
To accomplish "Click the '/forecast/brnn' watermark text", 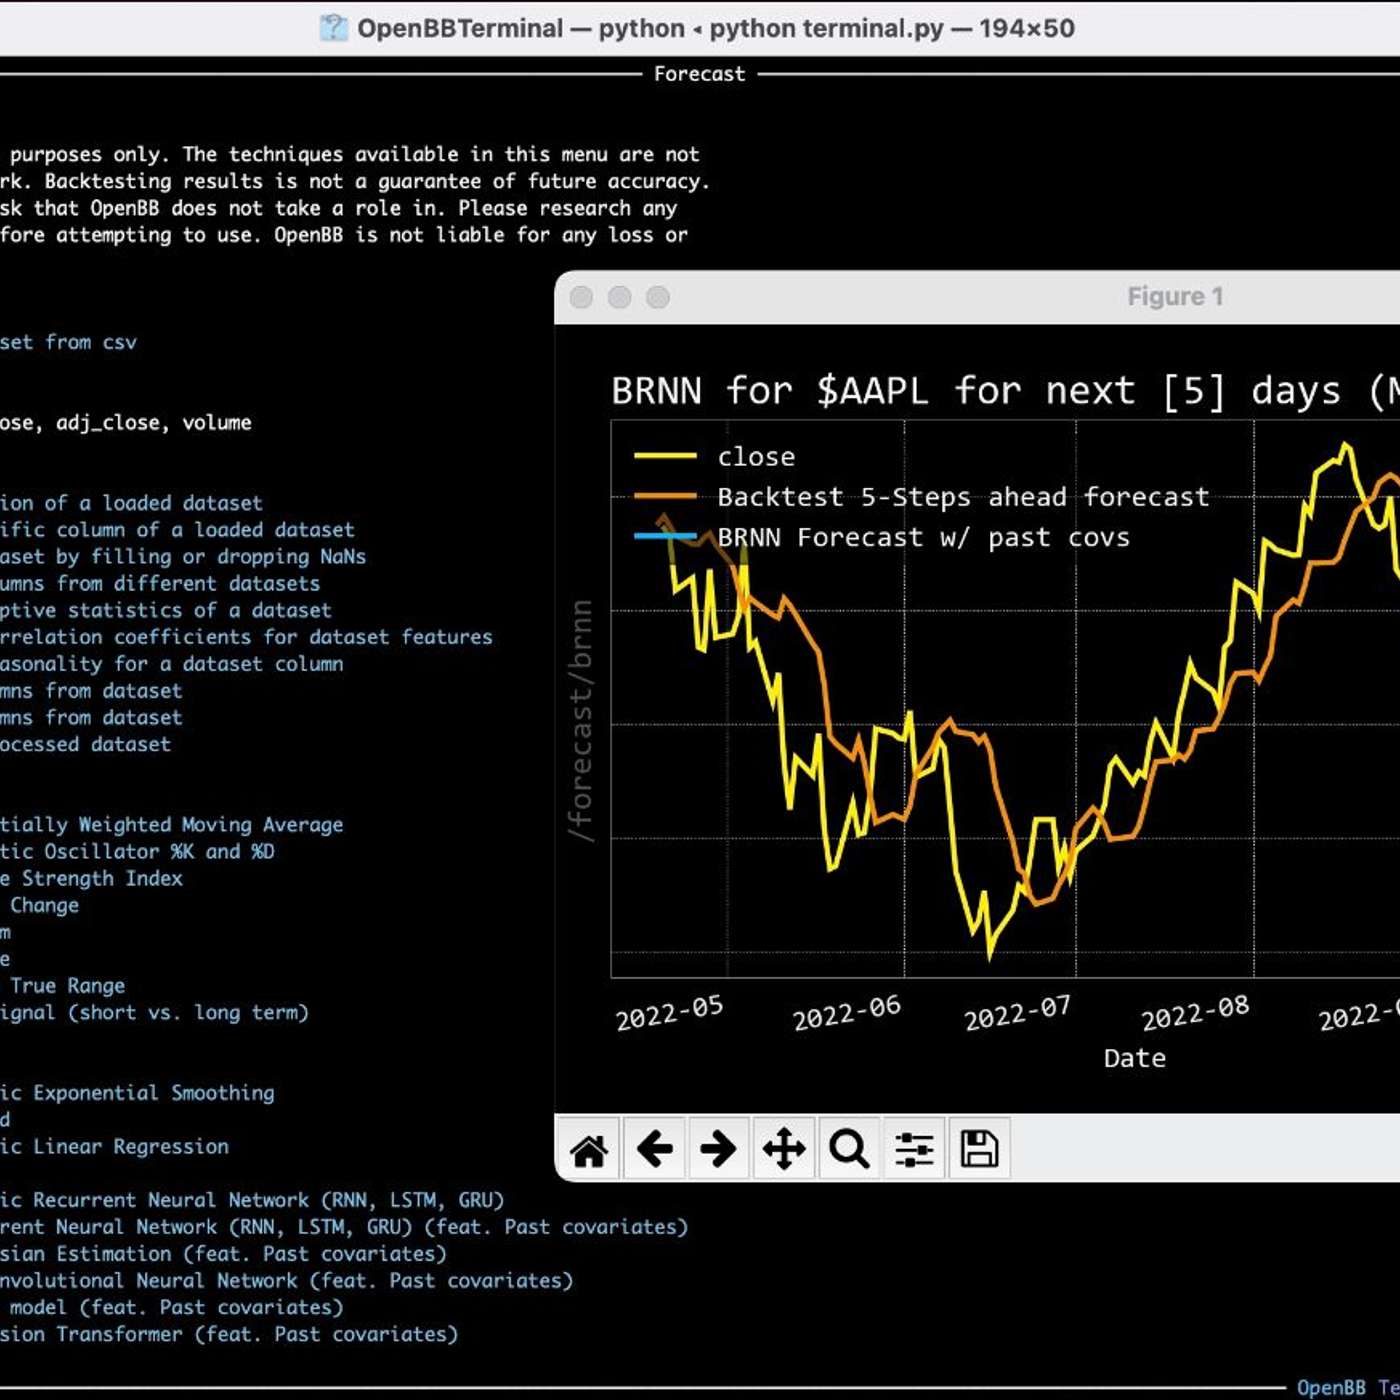I will coord(582,720).
